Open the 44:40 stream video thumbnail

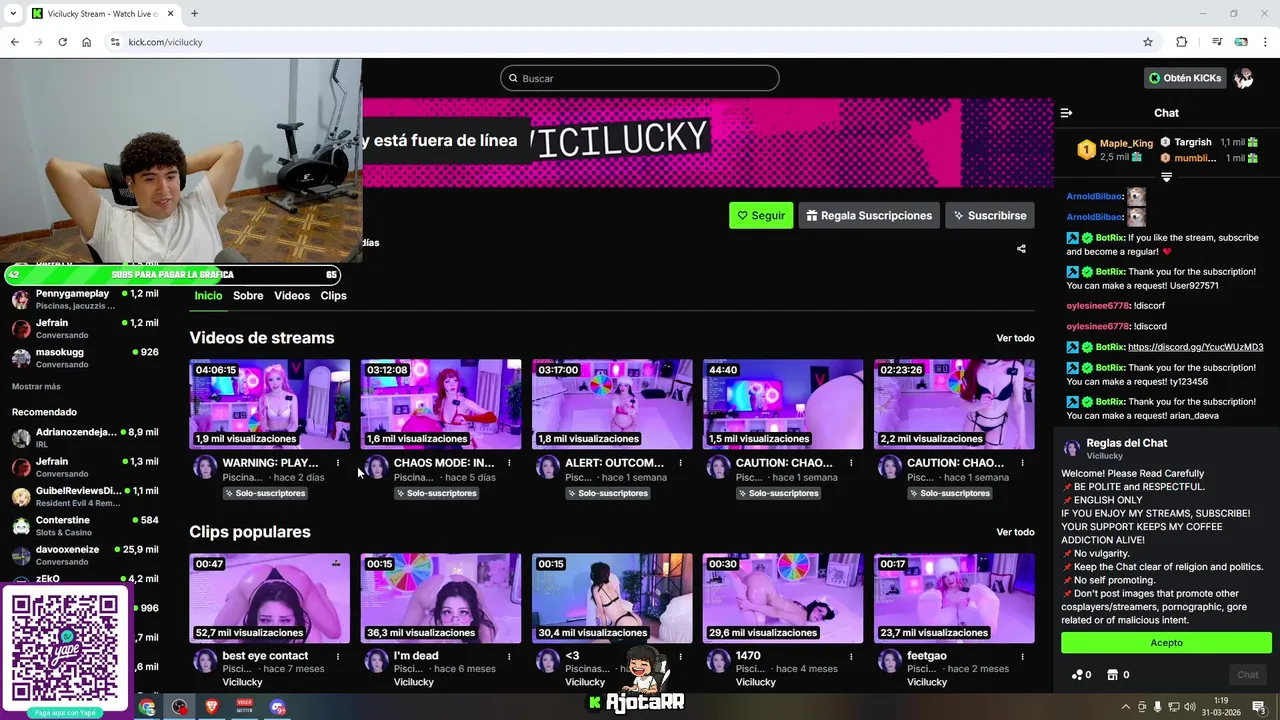[783, 404]
